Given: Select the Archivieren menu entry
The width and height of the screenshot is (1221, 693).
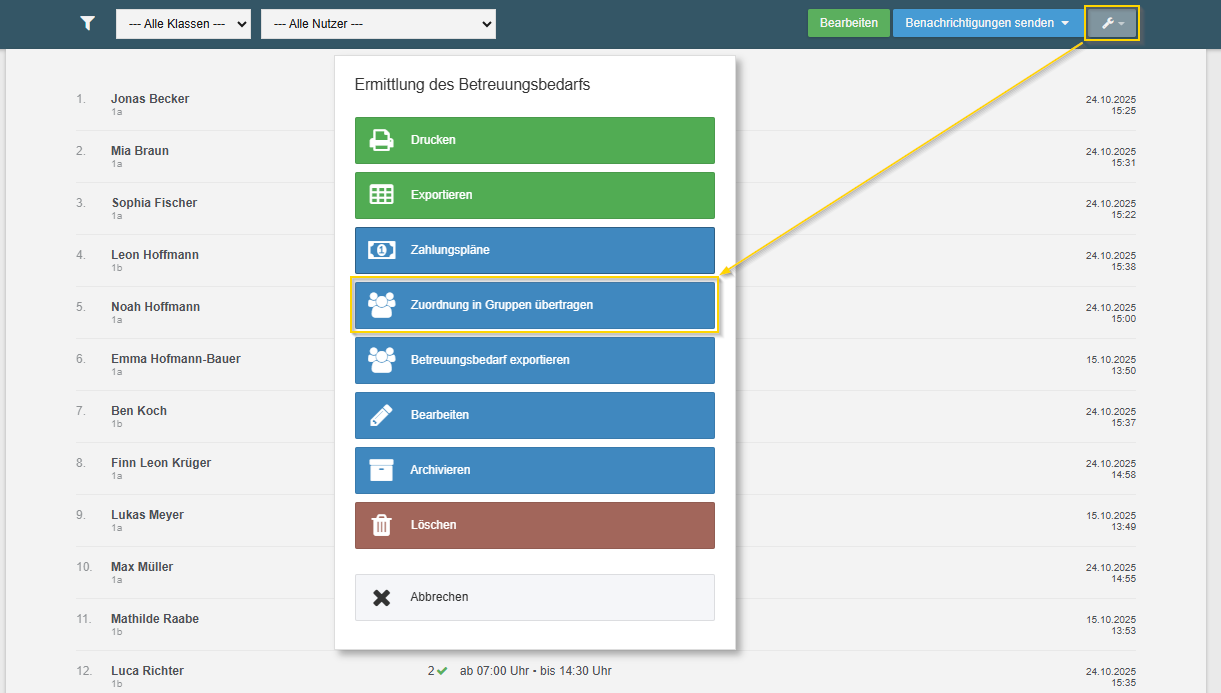Looking at the screenshot, I should (x=534, y=470).
